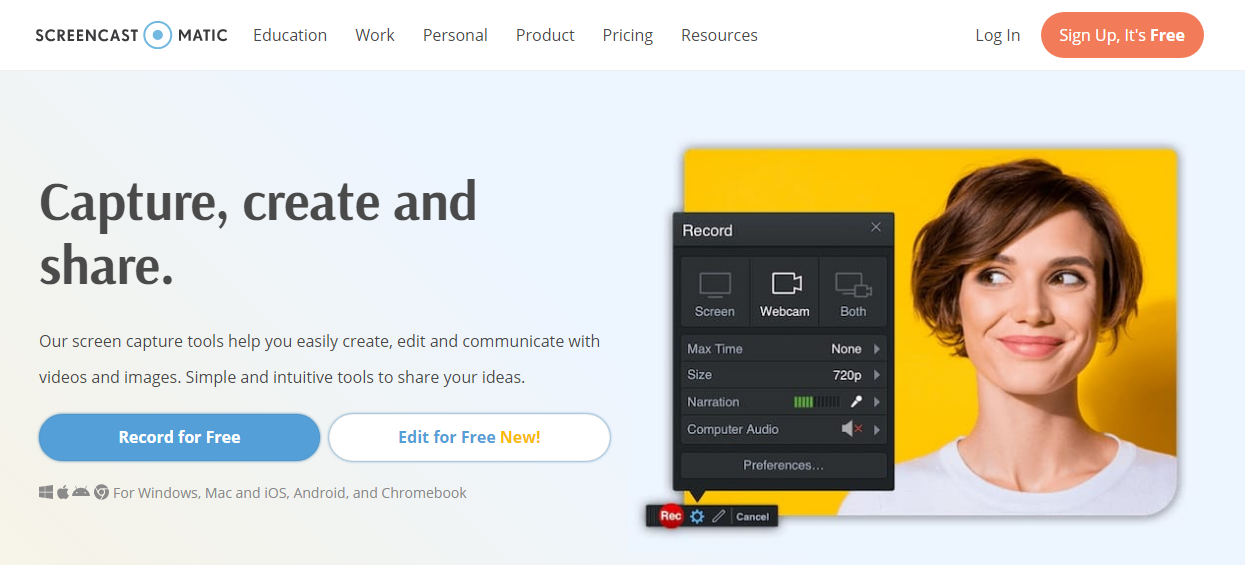Click the gear settings icon beside Rec
The image size is (1245, 565).
[x=698, y=516]
